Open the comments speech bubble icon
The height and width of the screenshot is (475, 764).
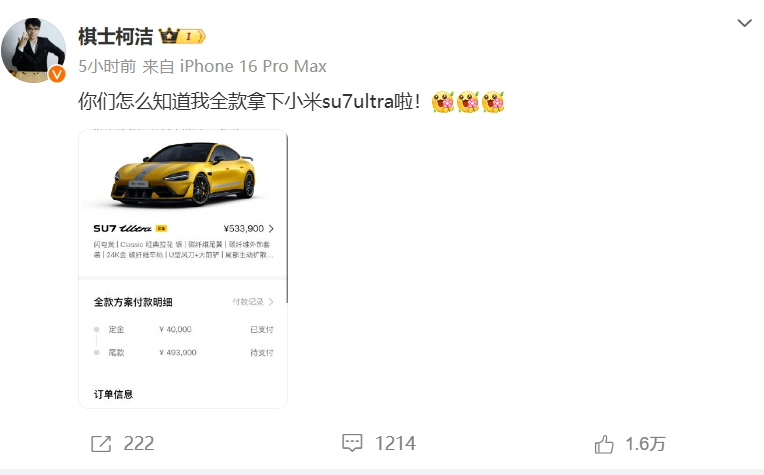(x=352, y=443)
